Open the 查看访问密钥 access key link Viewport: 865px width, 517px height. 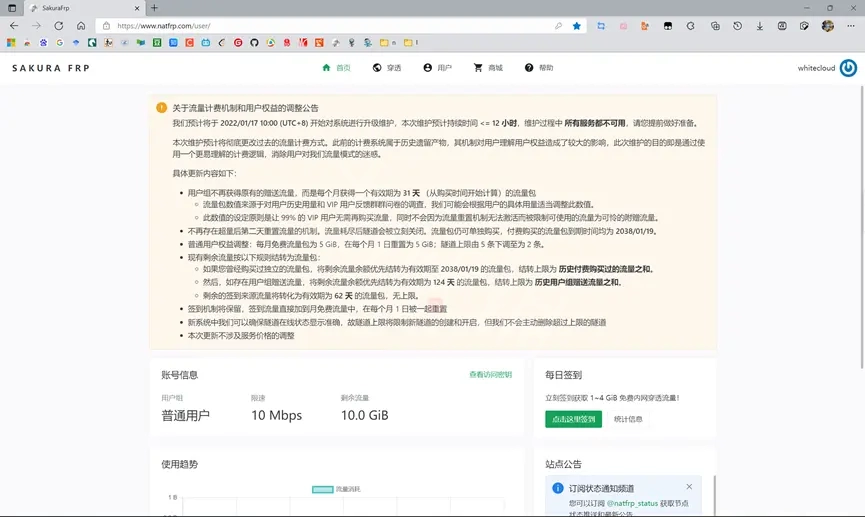[490, 375]
